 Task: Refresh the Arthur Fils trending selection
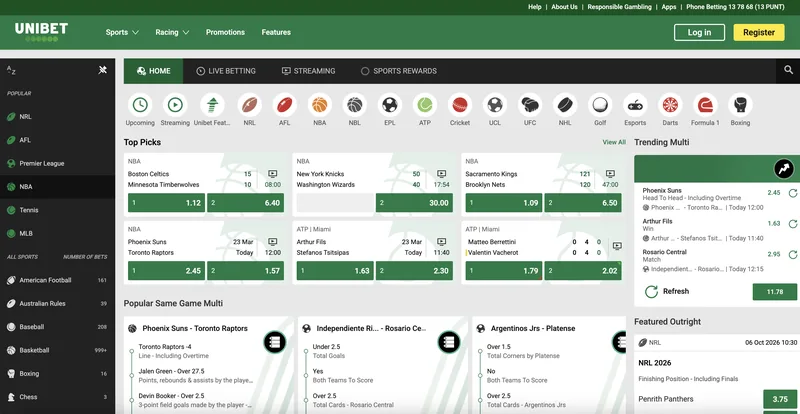793,224
